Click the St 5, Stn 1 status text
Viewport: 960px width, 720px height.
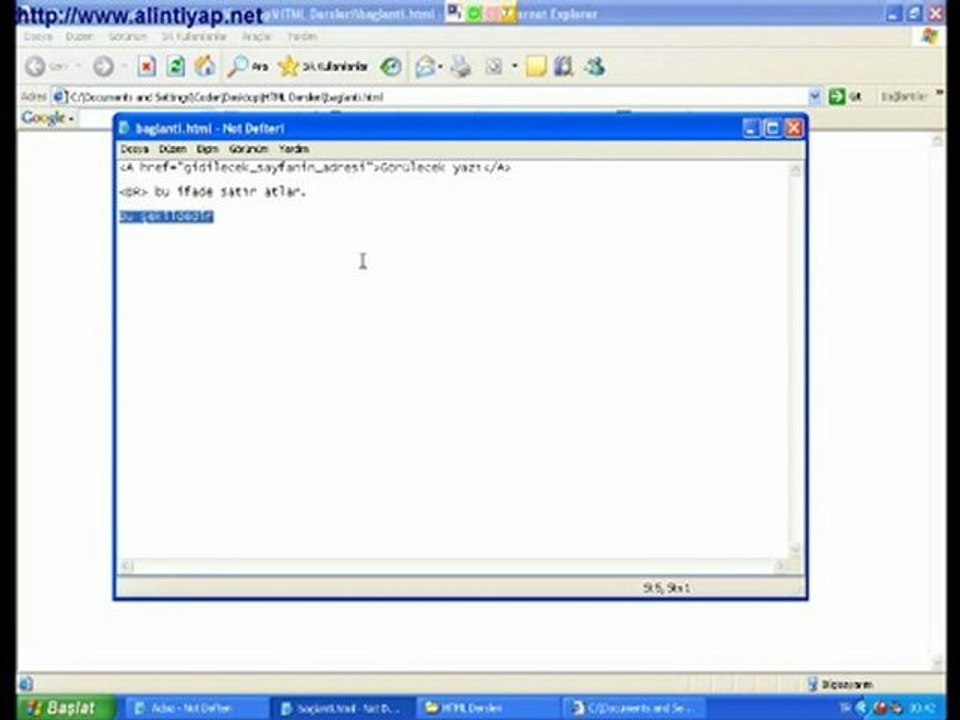coord(666,588)
